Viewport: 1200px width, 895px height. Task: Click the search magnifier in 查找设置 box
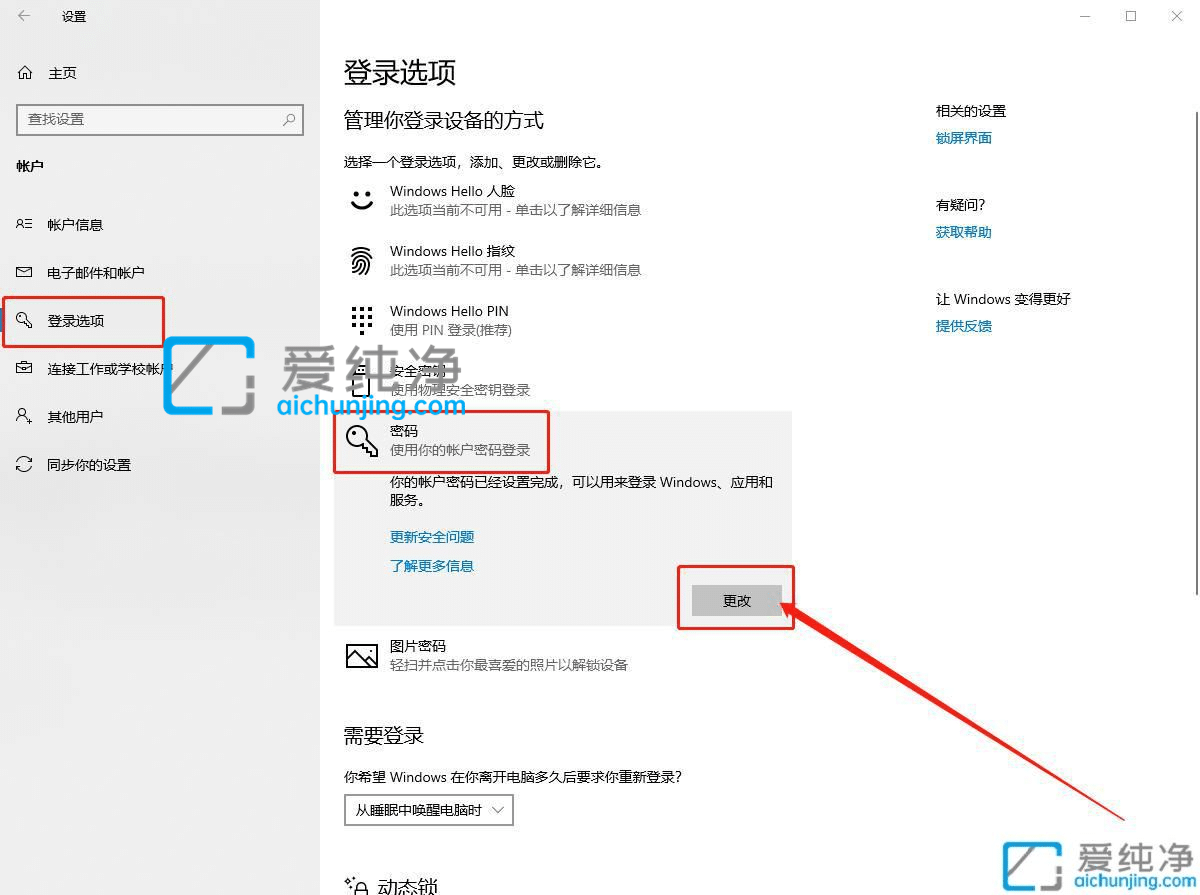pos(289,119)
